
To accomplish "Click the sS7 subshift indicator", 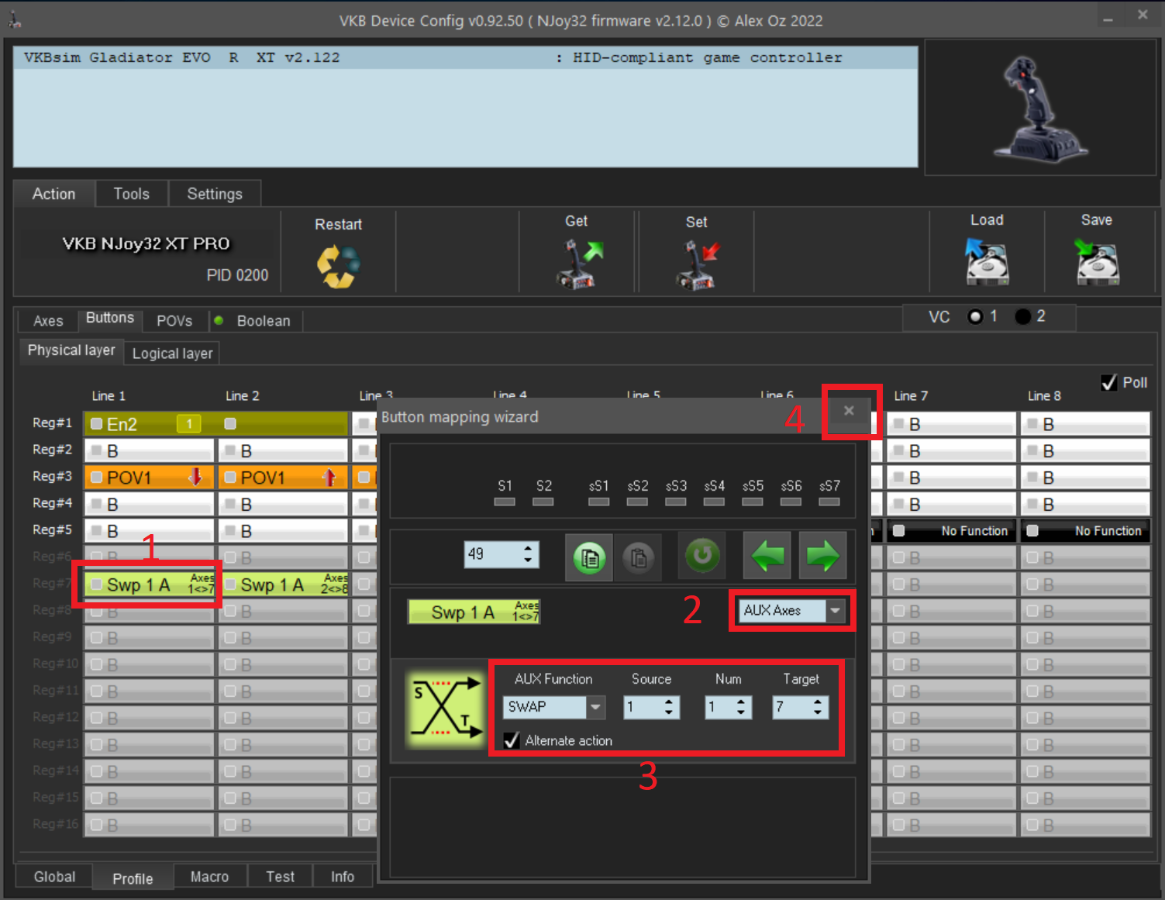I will tap(829, 502).
